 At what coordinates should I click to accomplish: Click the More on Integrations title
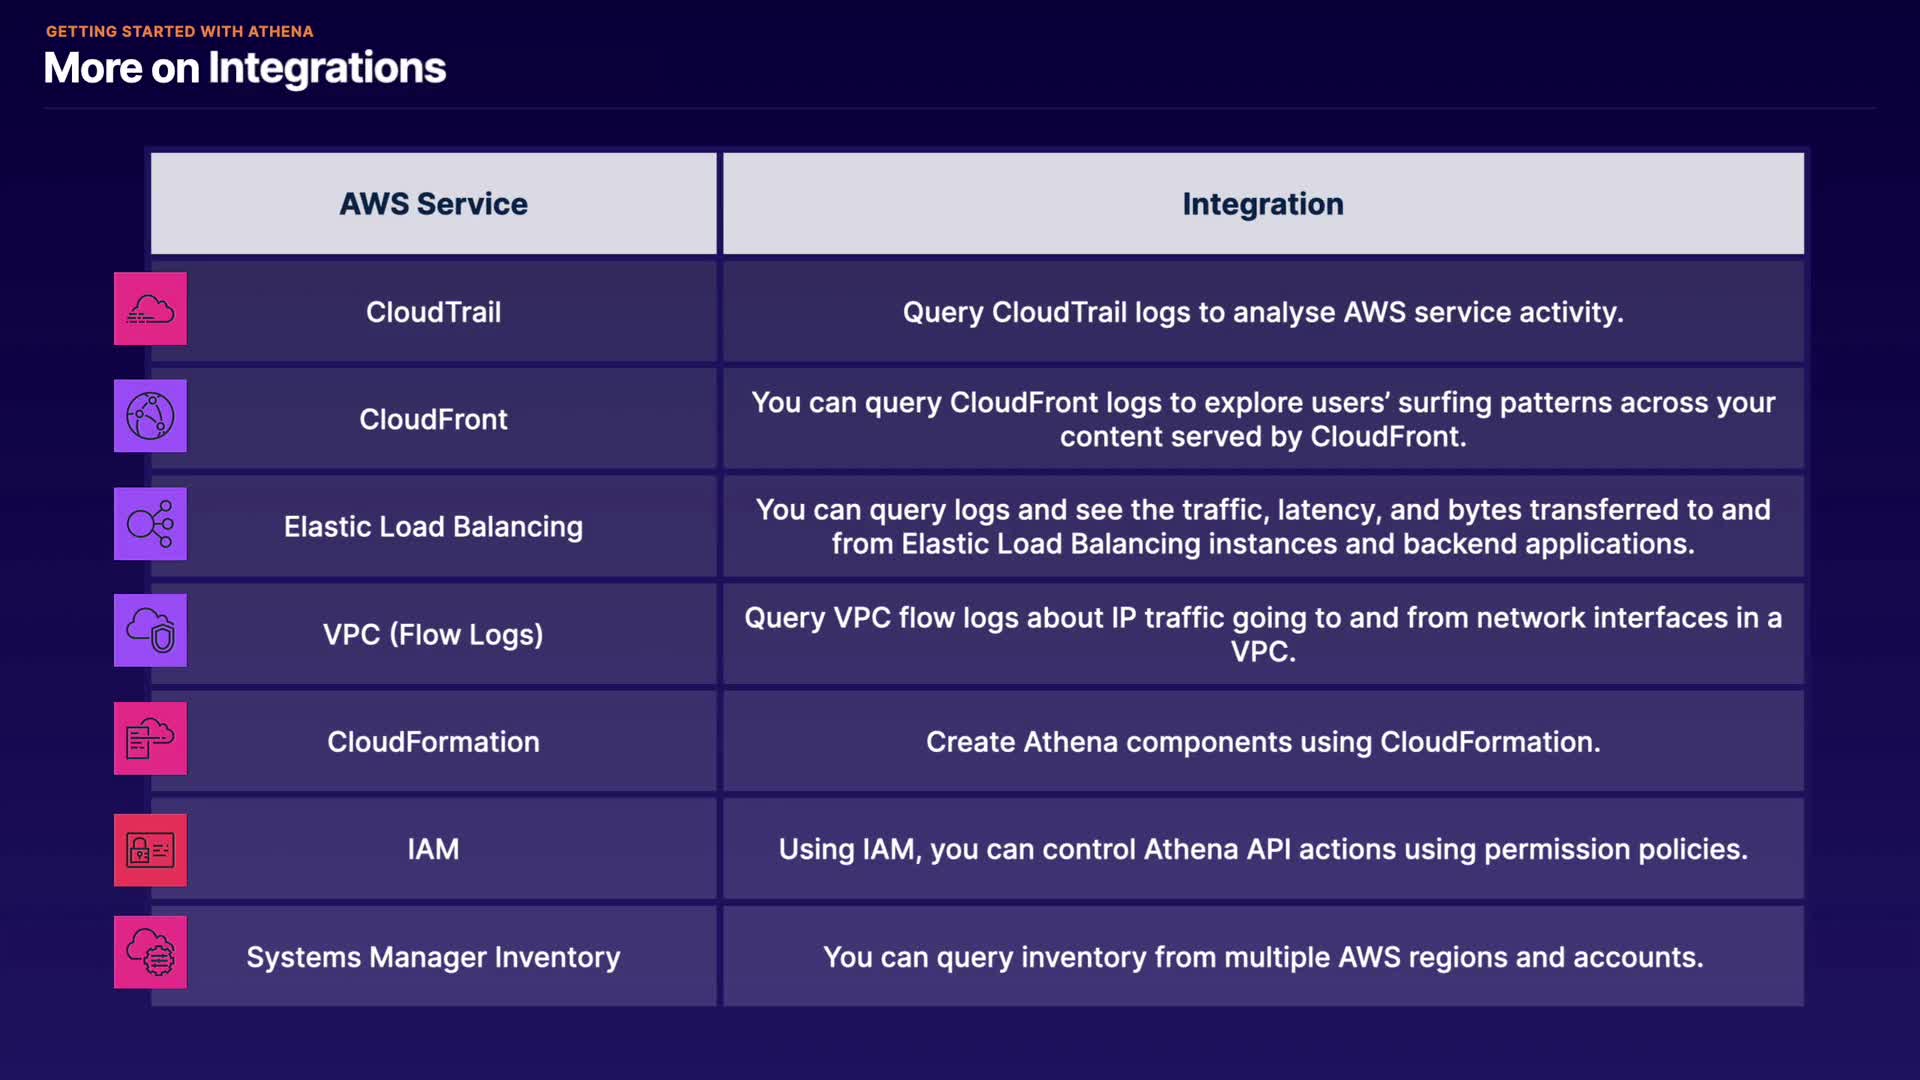[245, 68]
